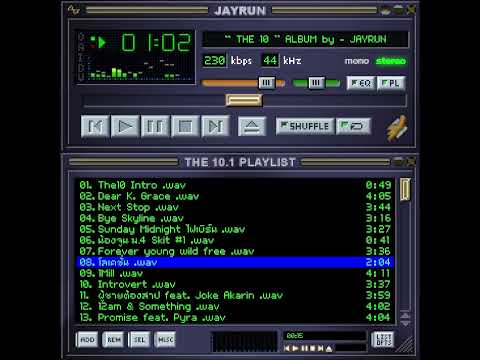Select track 02. Dear K. Grace .wav
The image size is (480, 360).
(x=235, y=196)
